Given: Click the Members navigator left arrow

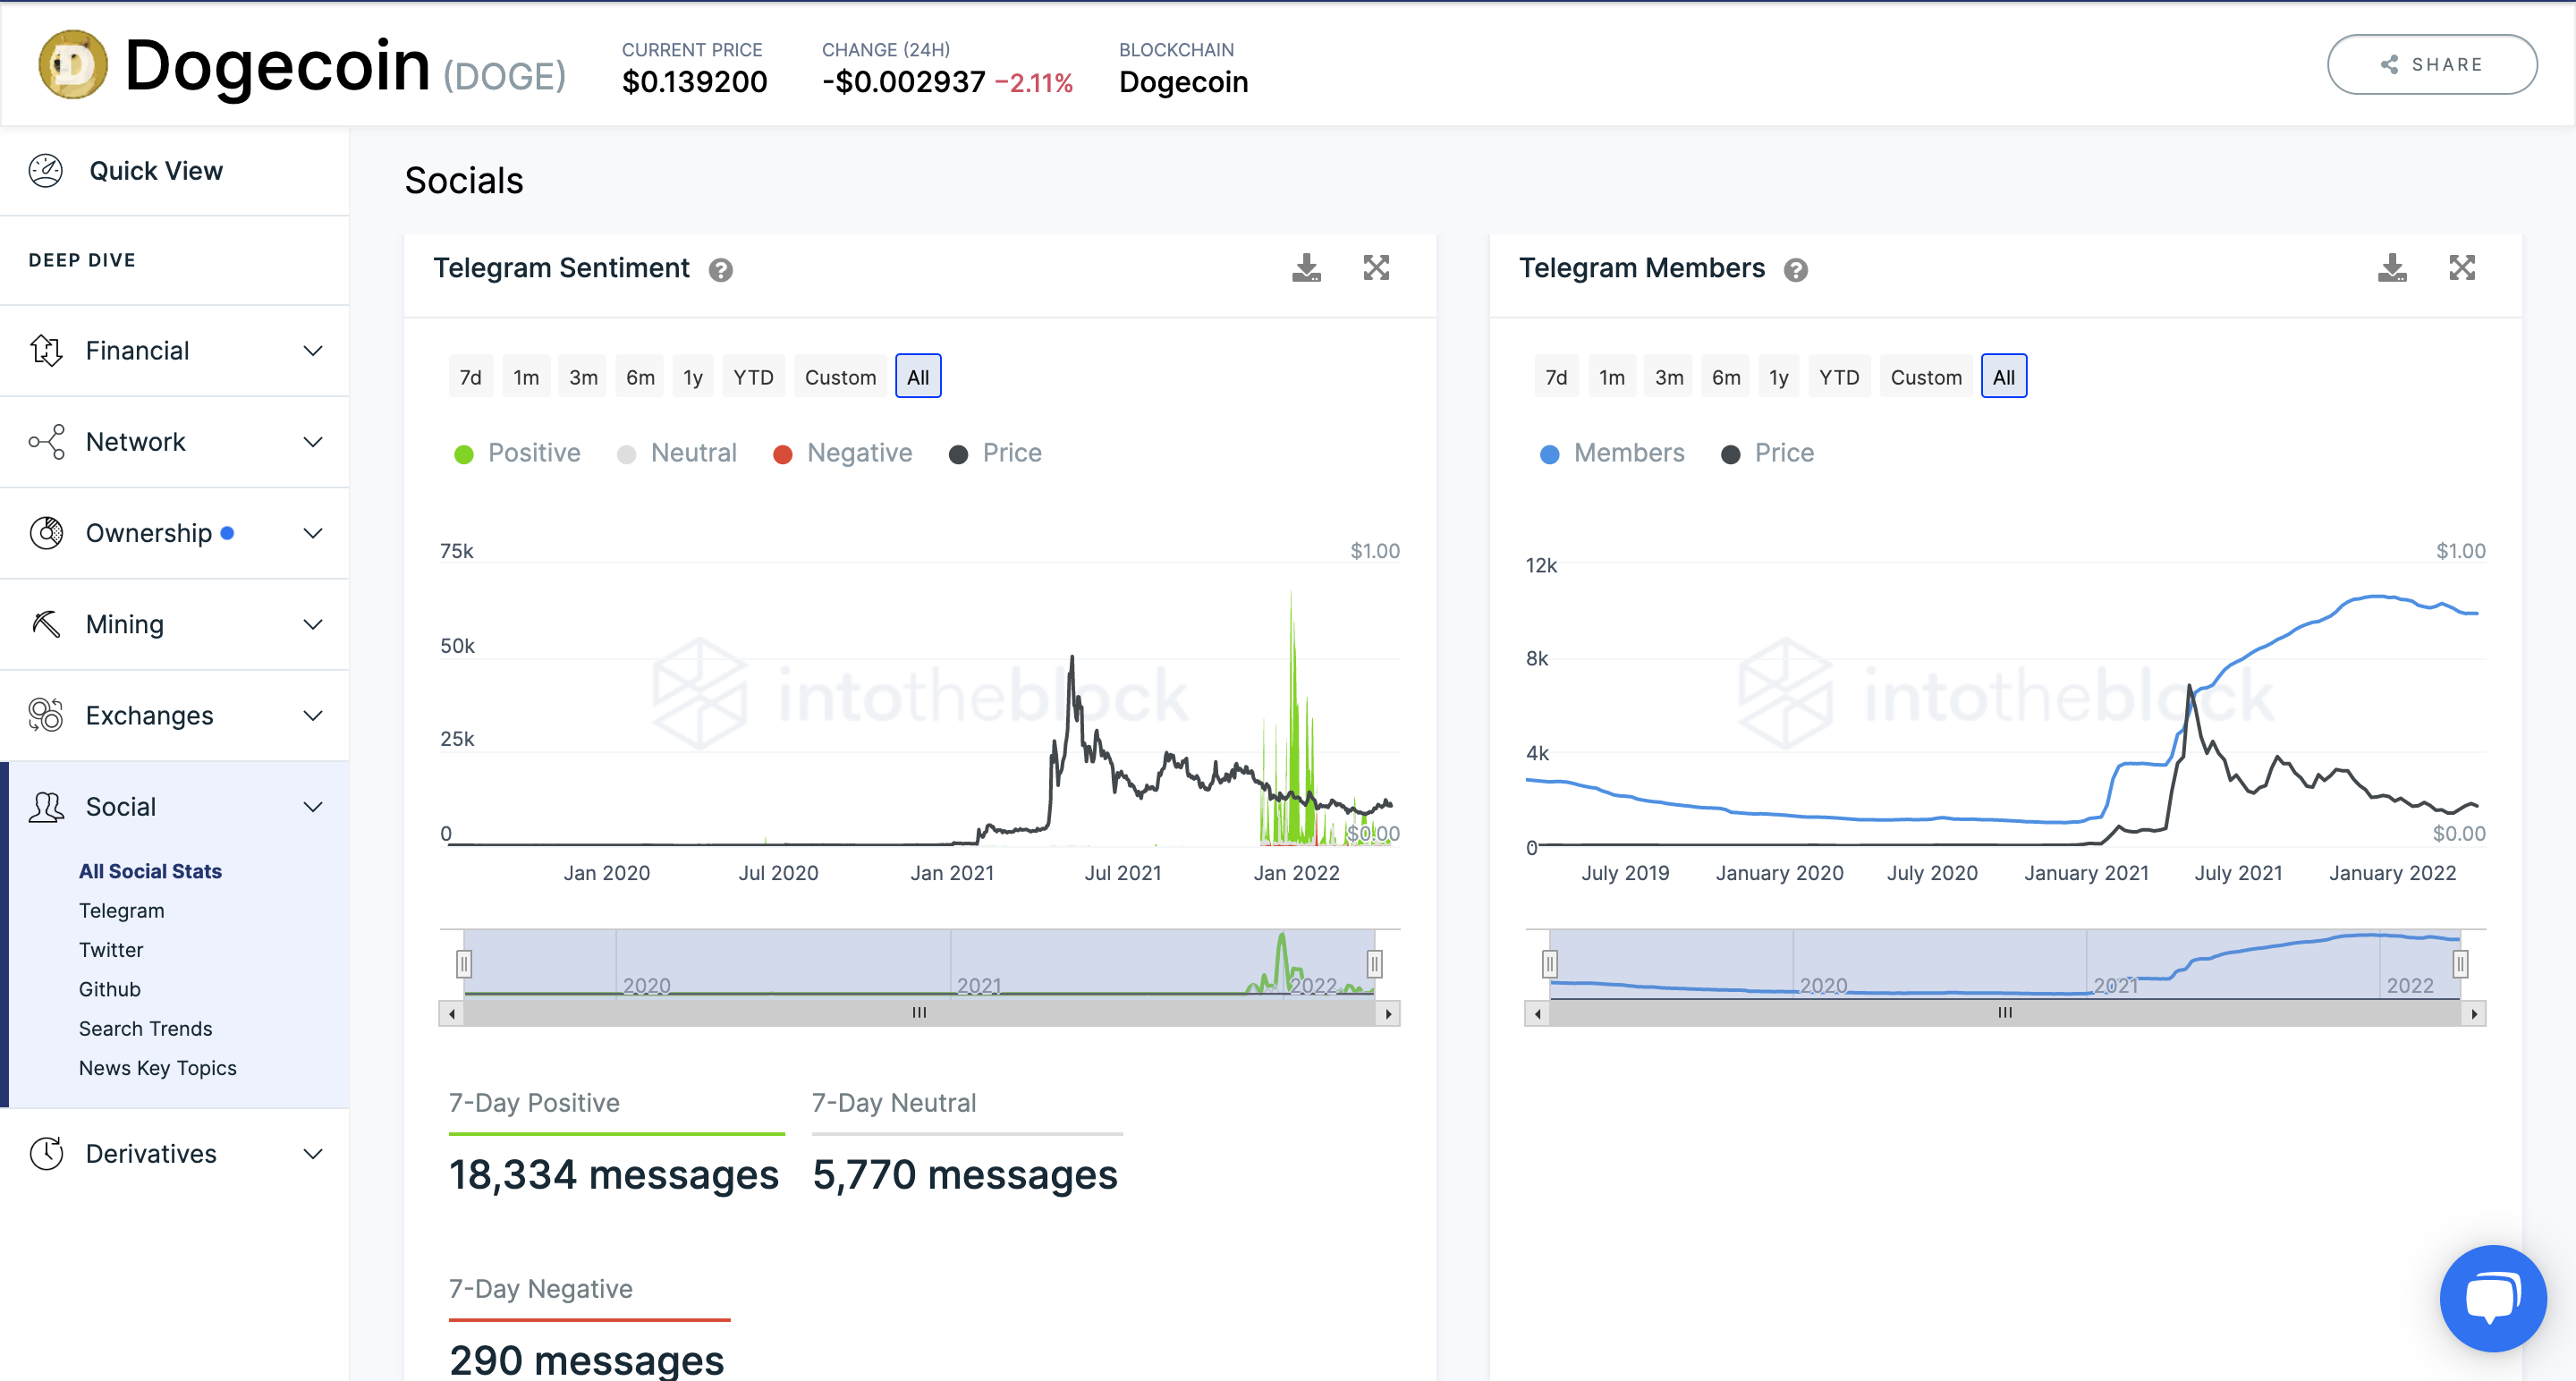Looking at the screenshot, I should [x=1537, y=1014].
